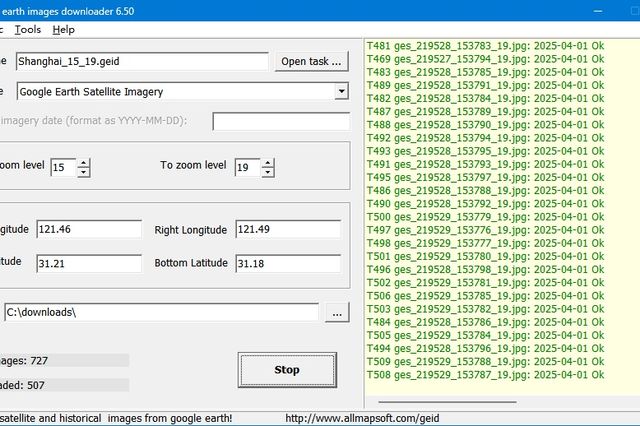The height and width of the screenshot is (426, 640).
Task: Browse for folder with the ... button
Action: click(337, 313)
